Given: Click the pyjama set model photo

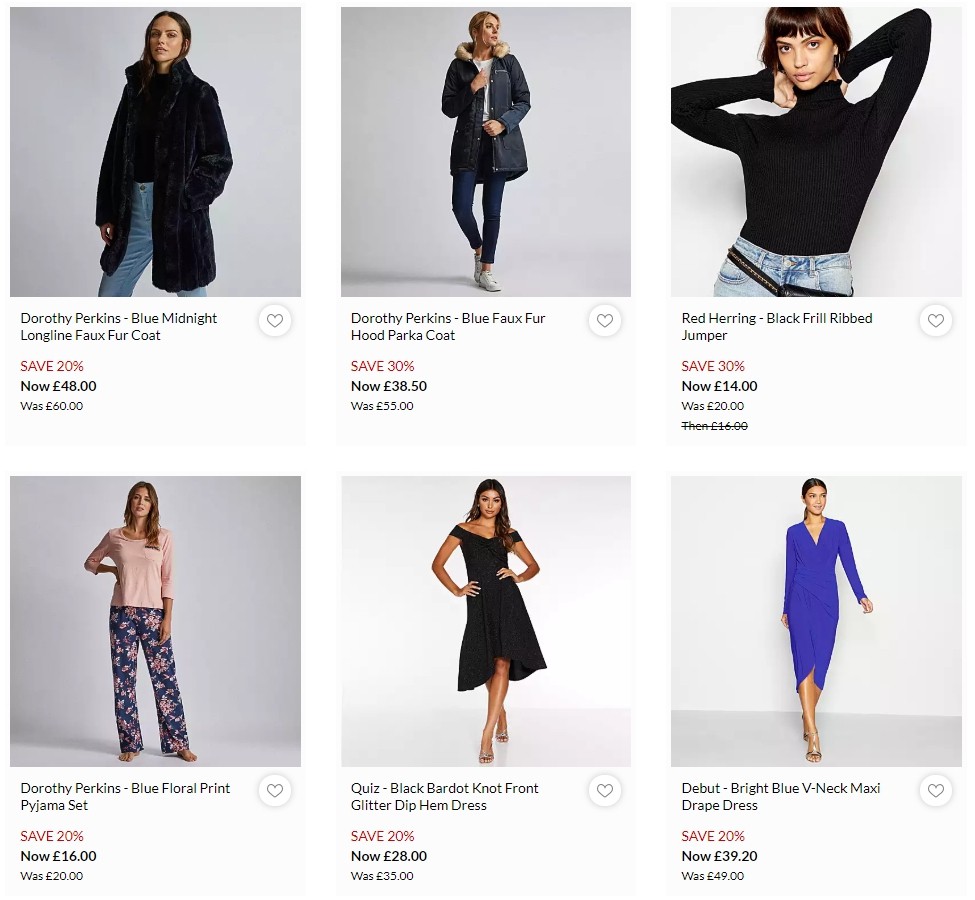Looking at the screenshot, I should coord(155,621).
